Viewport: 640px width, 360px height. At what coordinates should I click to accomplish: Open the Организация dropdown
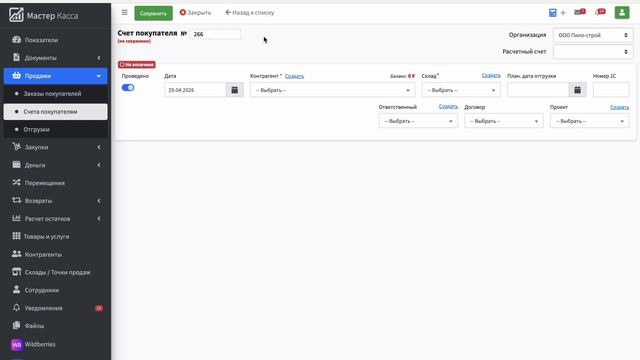(x=593, y=35)
